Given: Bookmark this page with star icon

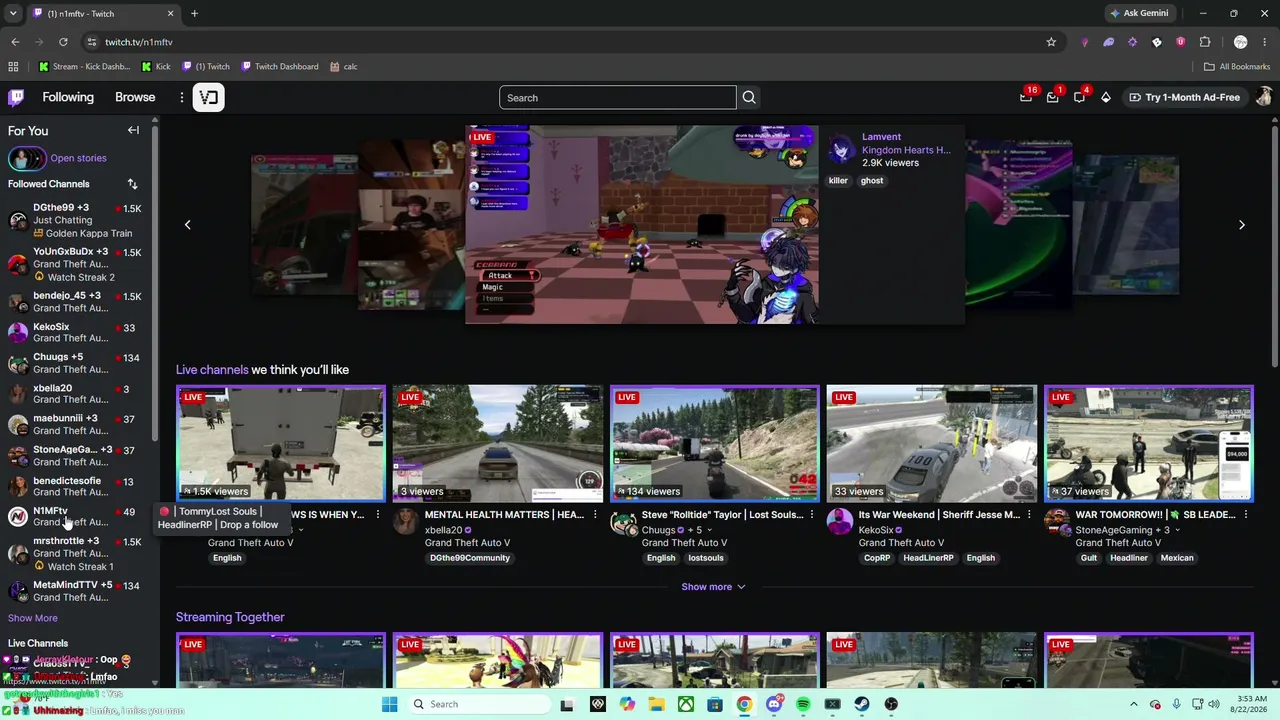Looking at the screenshot, I should 1051,42.
